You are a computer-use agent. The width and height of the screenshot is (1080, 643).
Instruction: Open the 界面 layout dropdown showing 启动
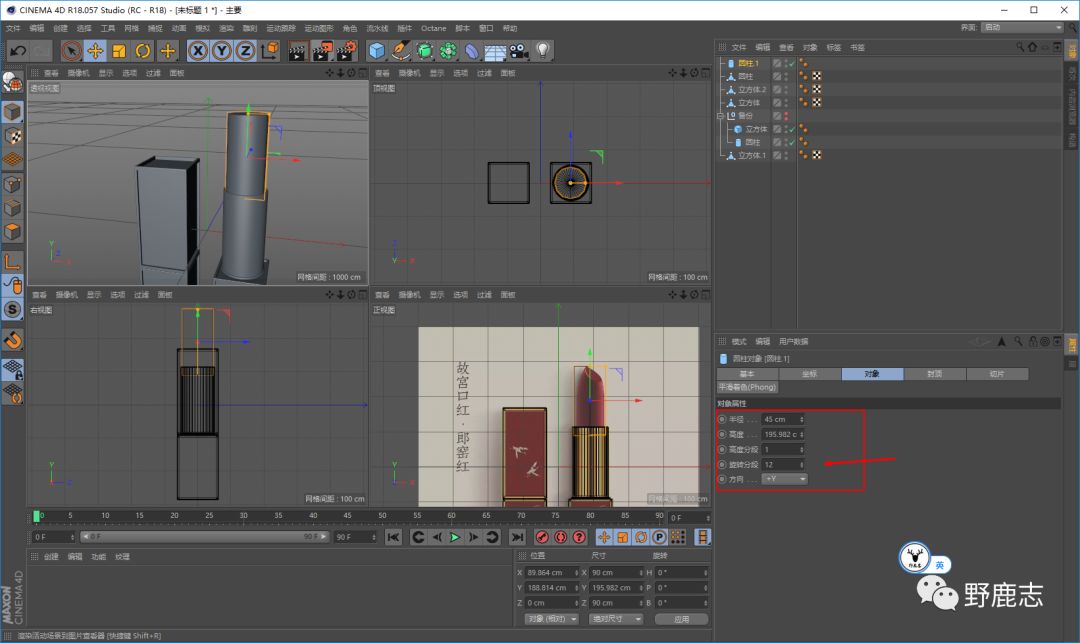tap(1021, 27)
